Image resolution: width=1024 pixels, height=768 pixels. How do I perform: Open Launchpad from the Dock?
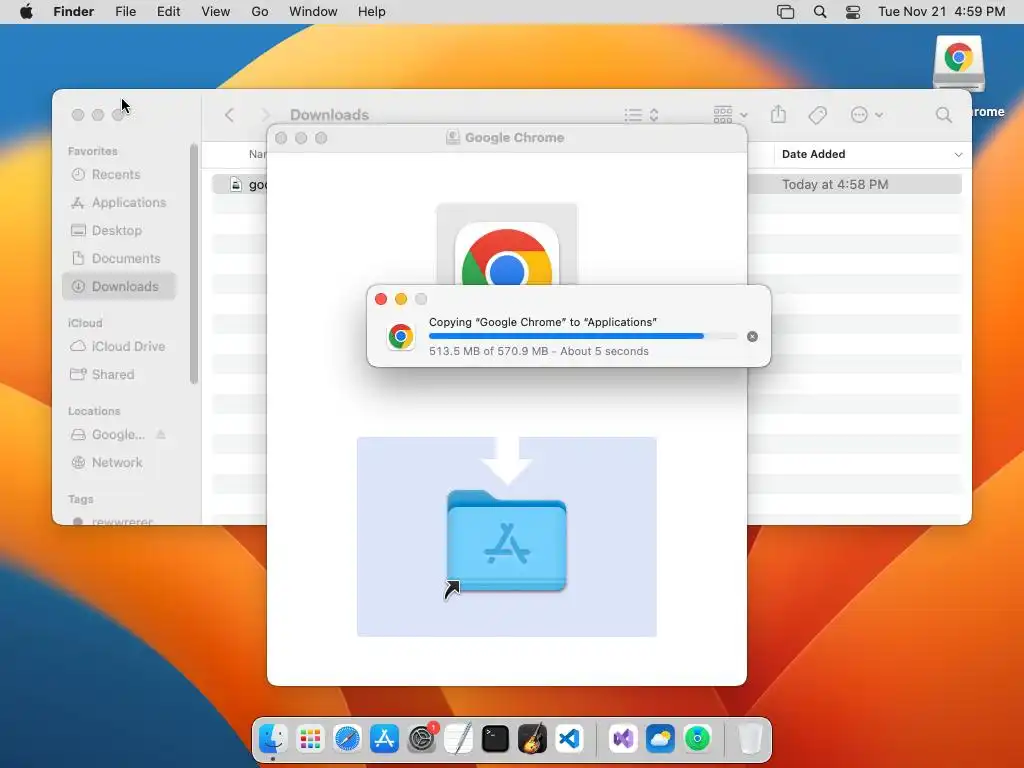[310, 739]
